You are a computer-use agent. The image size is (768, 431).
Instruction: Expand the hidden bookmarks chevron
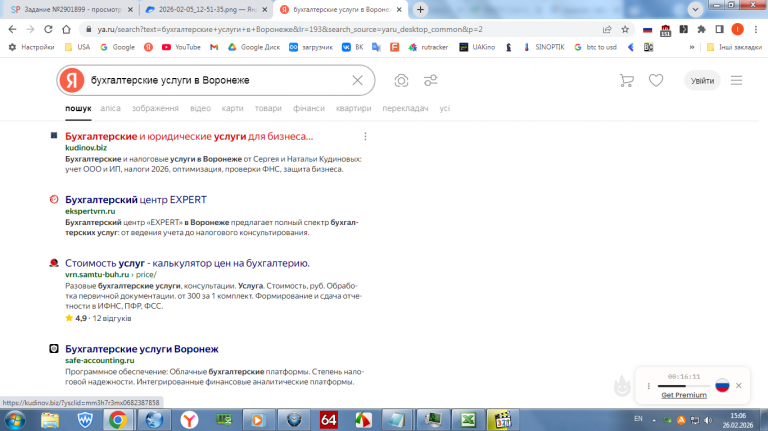point(692,47)
